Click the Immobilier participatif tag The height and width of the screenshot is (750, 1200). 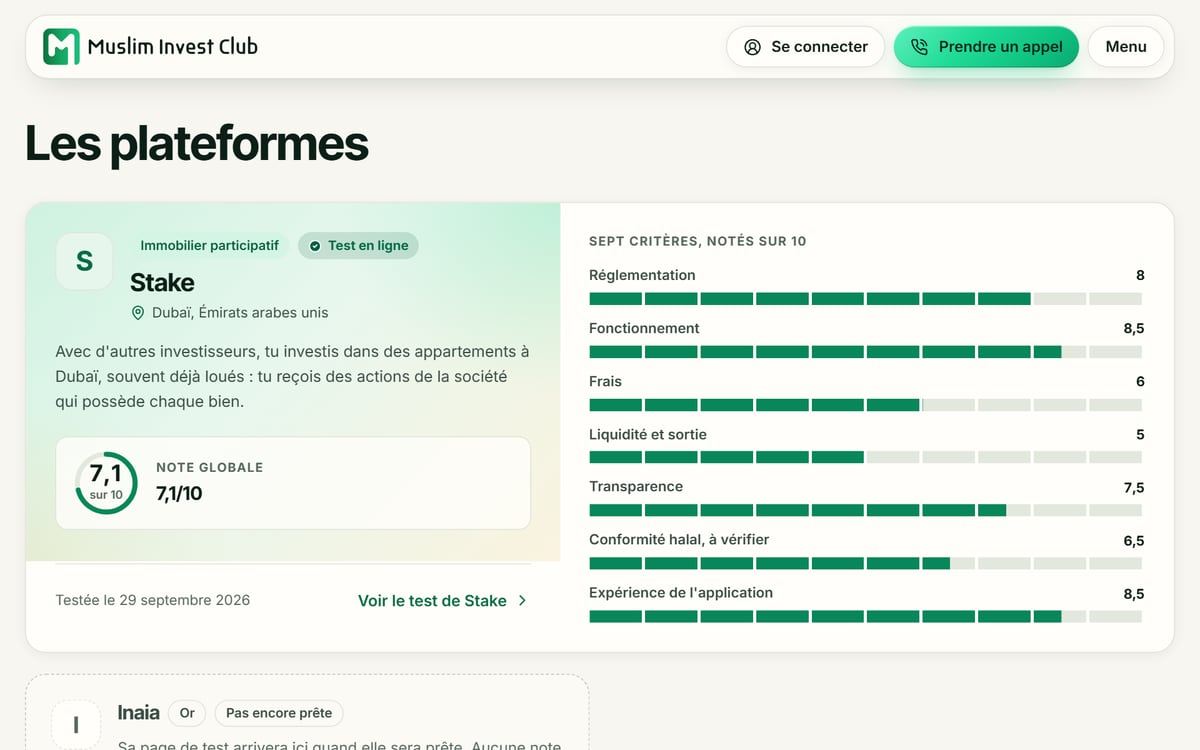point(210,245)
